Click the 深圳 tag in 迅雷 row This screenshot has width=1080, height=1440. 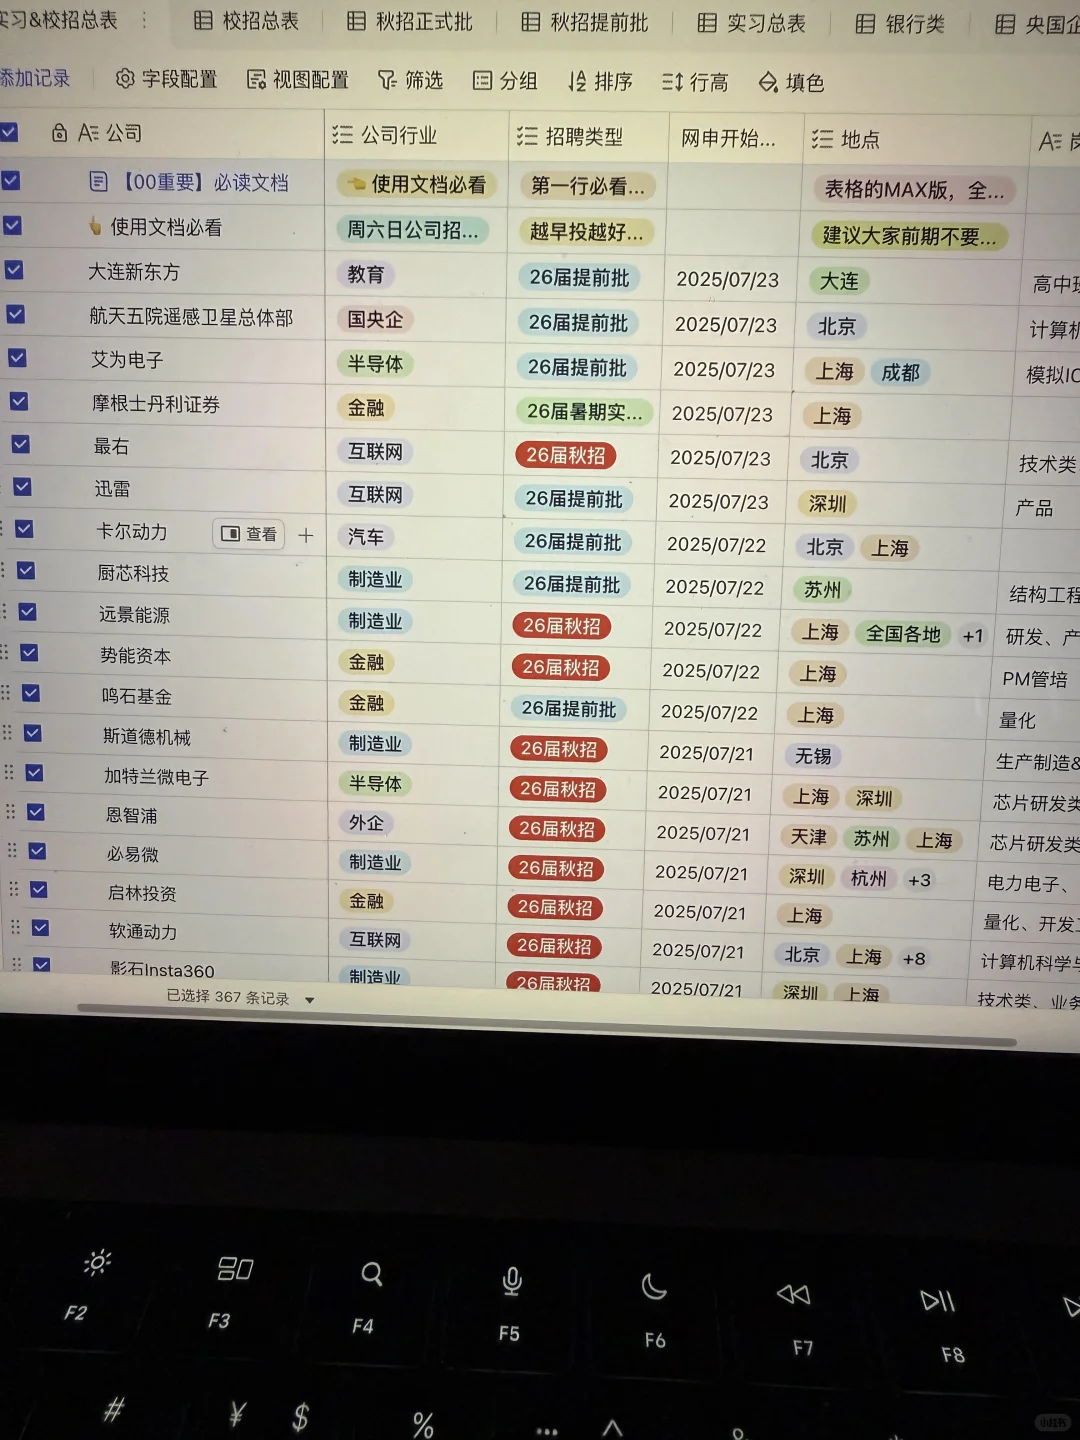[827, 504]
